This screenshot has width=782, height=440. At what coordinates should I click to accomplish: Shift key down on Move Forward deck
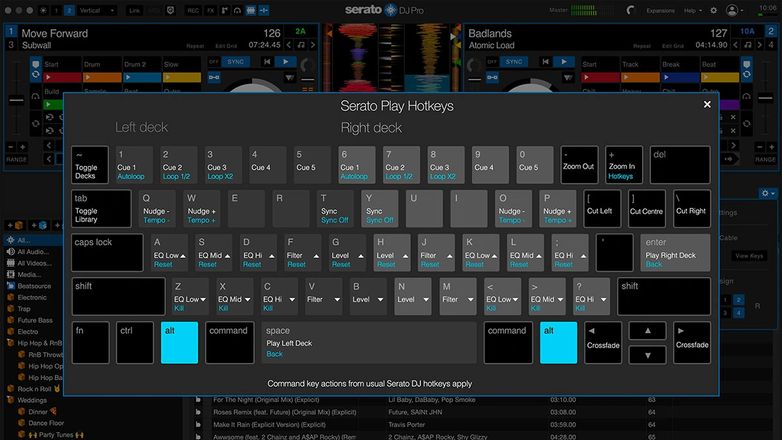point(289,45)
